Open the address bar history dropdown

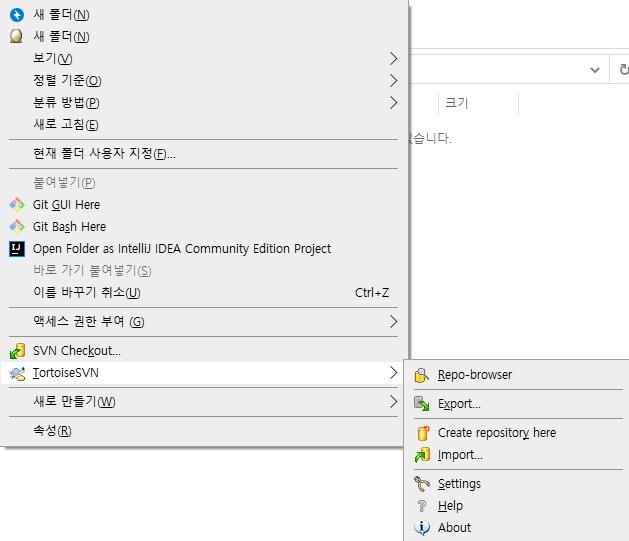pos(595,70)
